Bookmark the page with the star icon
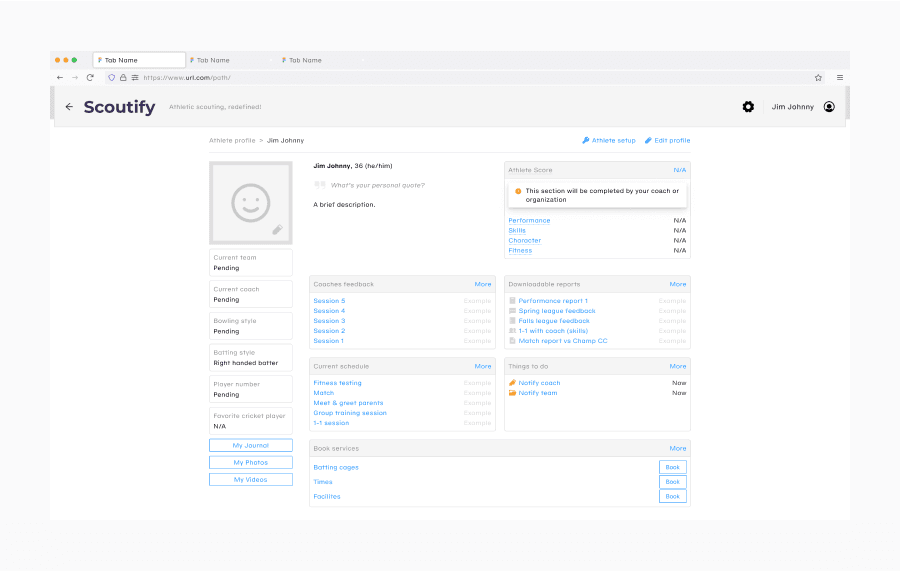Viewport: 900px width, 571px height. [818, 77]
